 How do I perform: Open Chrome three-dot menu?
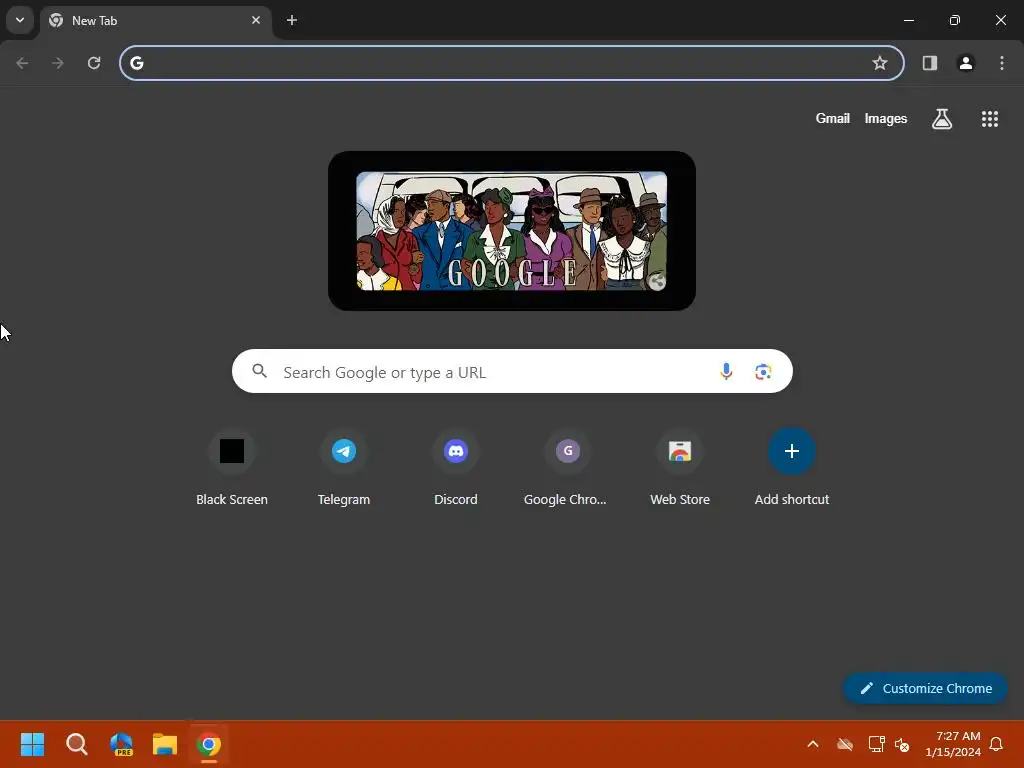click(x=1002, y=63)
